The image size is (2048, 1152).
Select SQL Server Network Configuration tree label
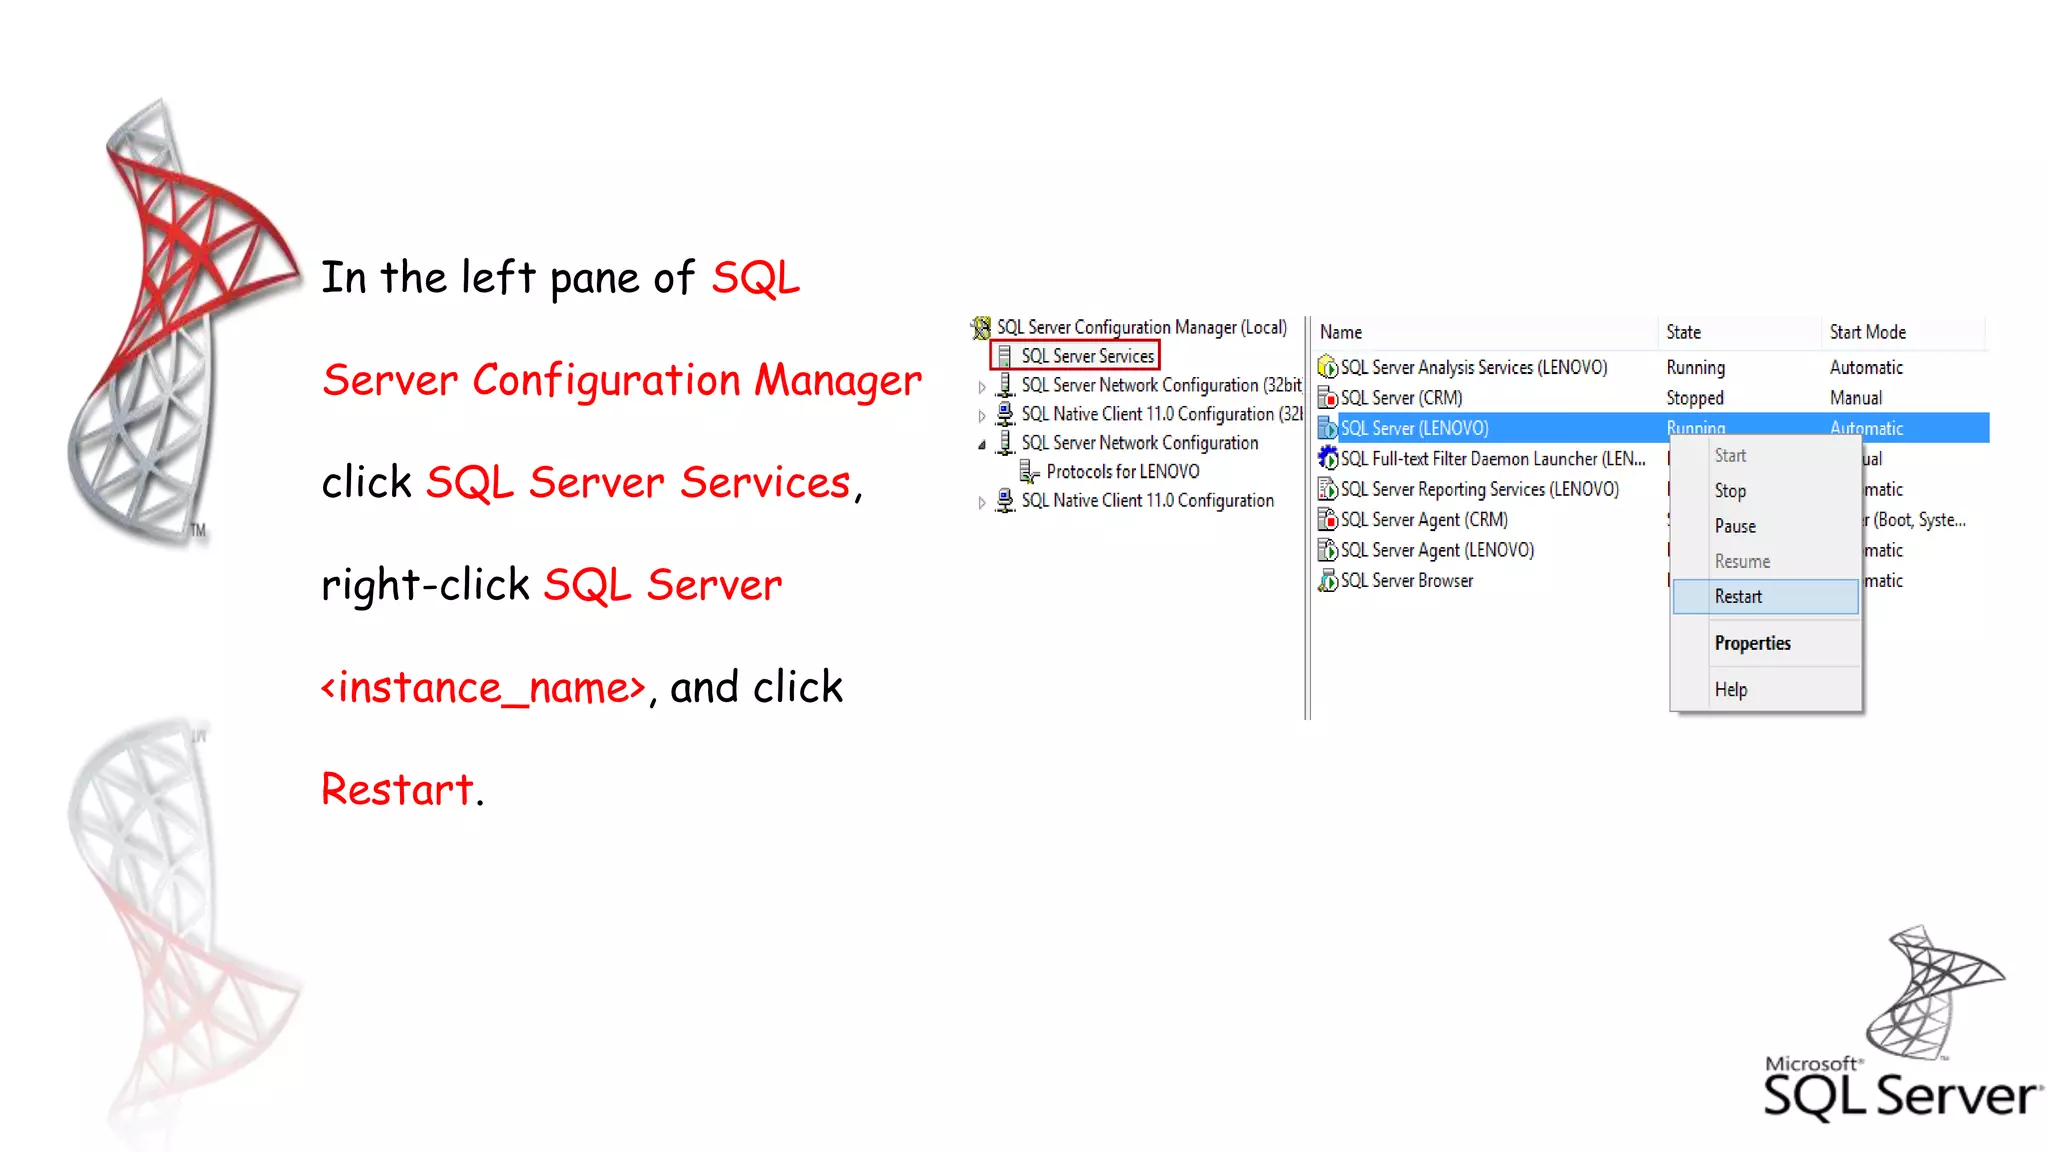[1139, 443]
